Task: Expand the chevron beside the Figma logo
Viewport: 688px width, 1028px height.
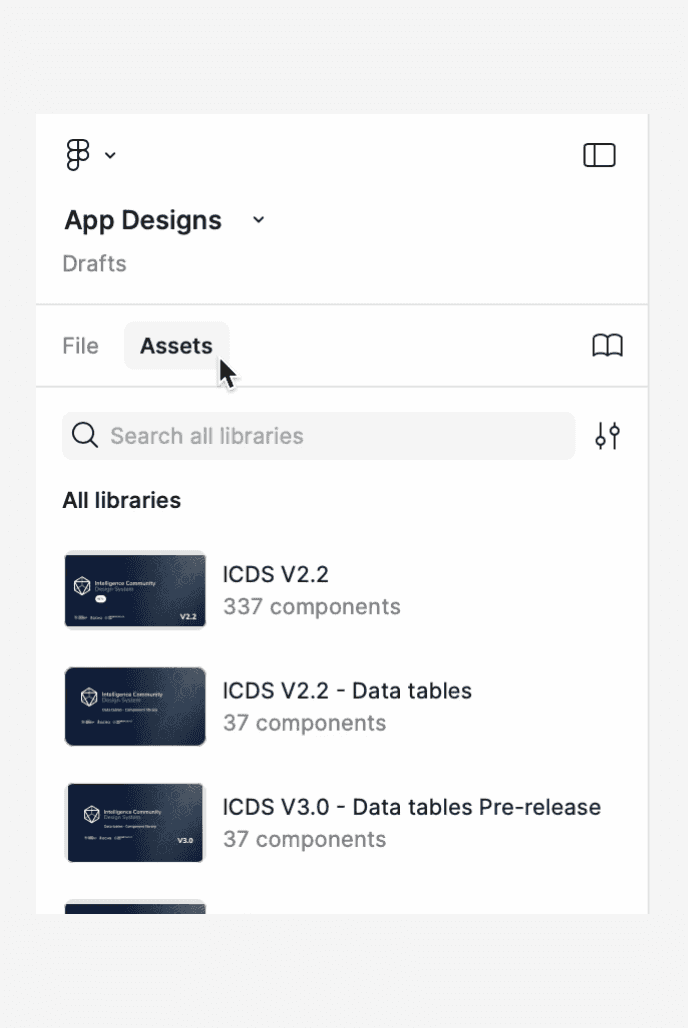Action: point(110,155)
